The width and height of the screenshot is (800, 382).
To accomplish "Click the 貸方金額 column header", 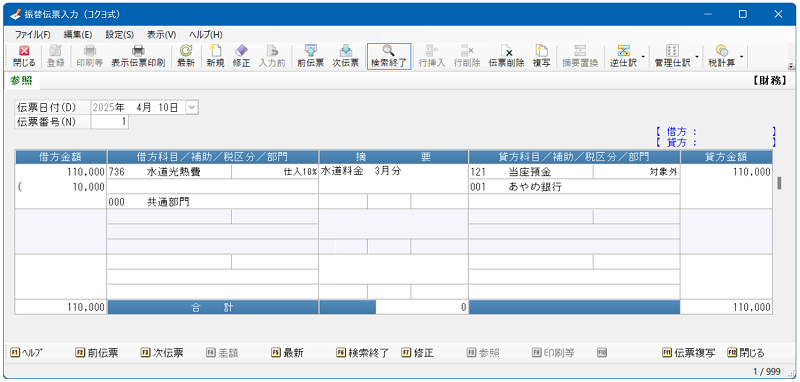I will click(726, 157).
